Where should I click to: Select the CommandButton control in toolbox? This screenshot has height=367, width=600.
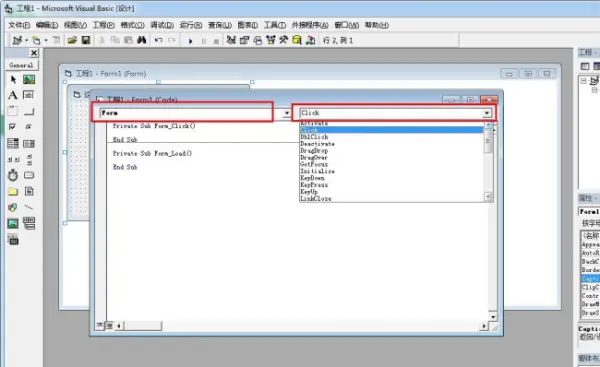coord(29,111)
